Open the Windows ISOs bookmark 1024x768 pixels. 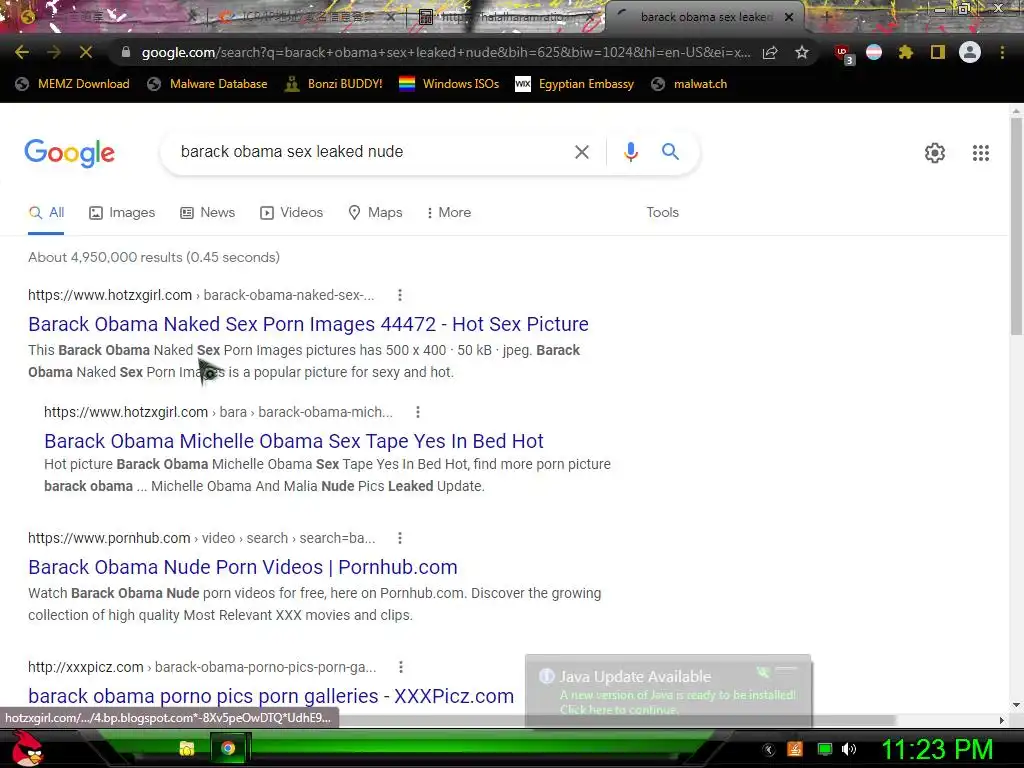click(449, 84)
